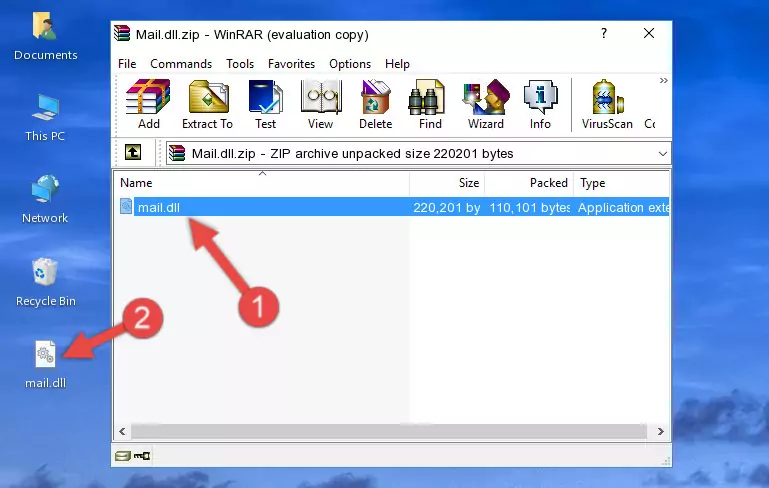Select the mail.dll desktop file
Viewport: 769px width, 488px height.
click(45, 365)
